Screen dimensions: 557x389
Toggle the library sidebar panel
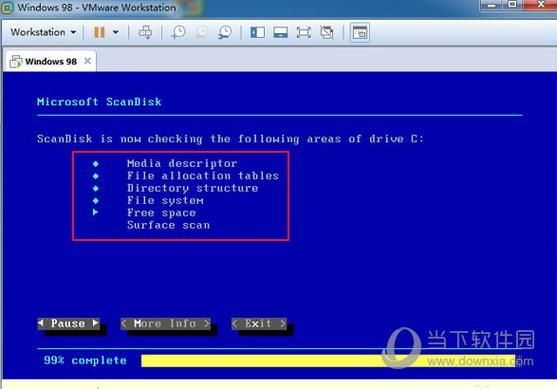point(258,32)
